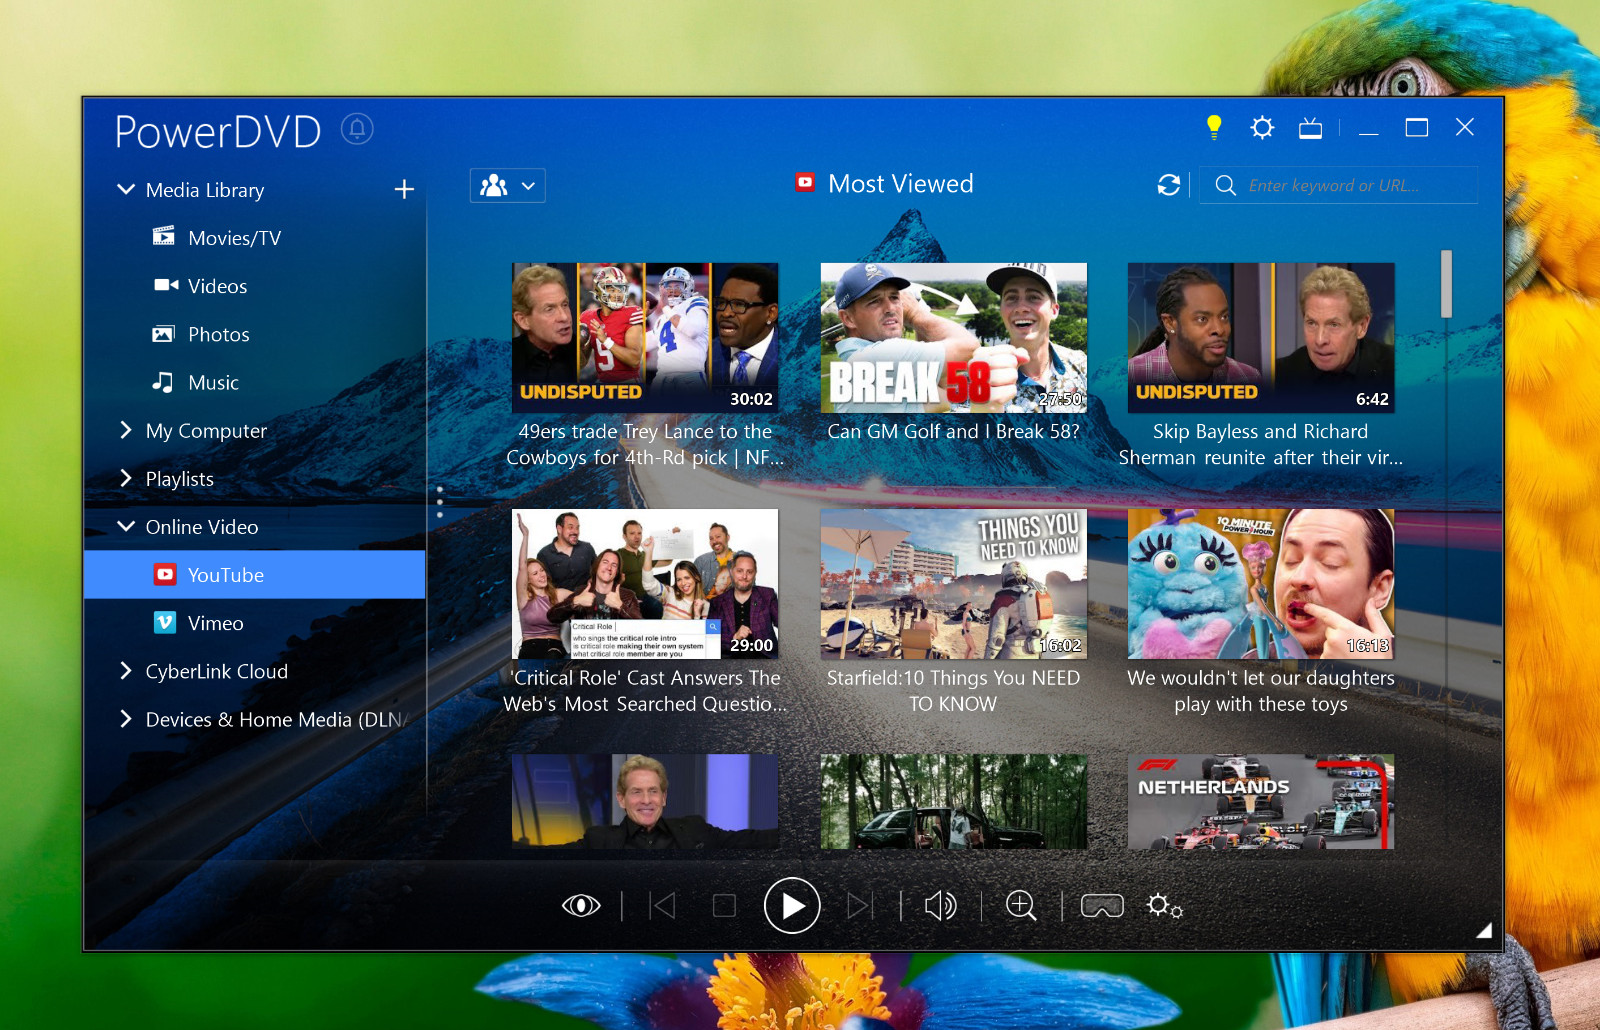
Task: Open Skip Bayless and Richard Sherman thumbnail
Action: (1261, 338)
